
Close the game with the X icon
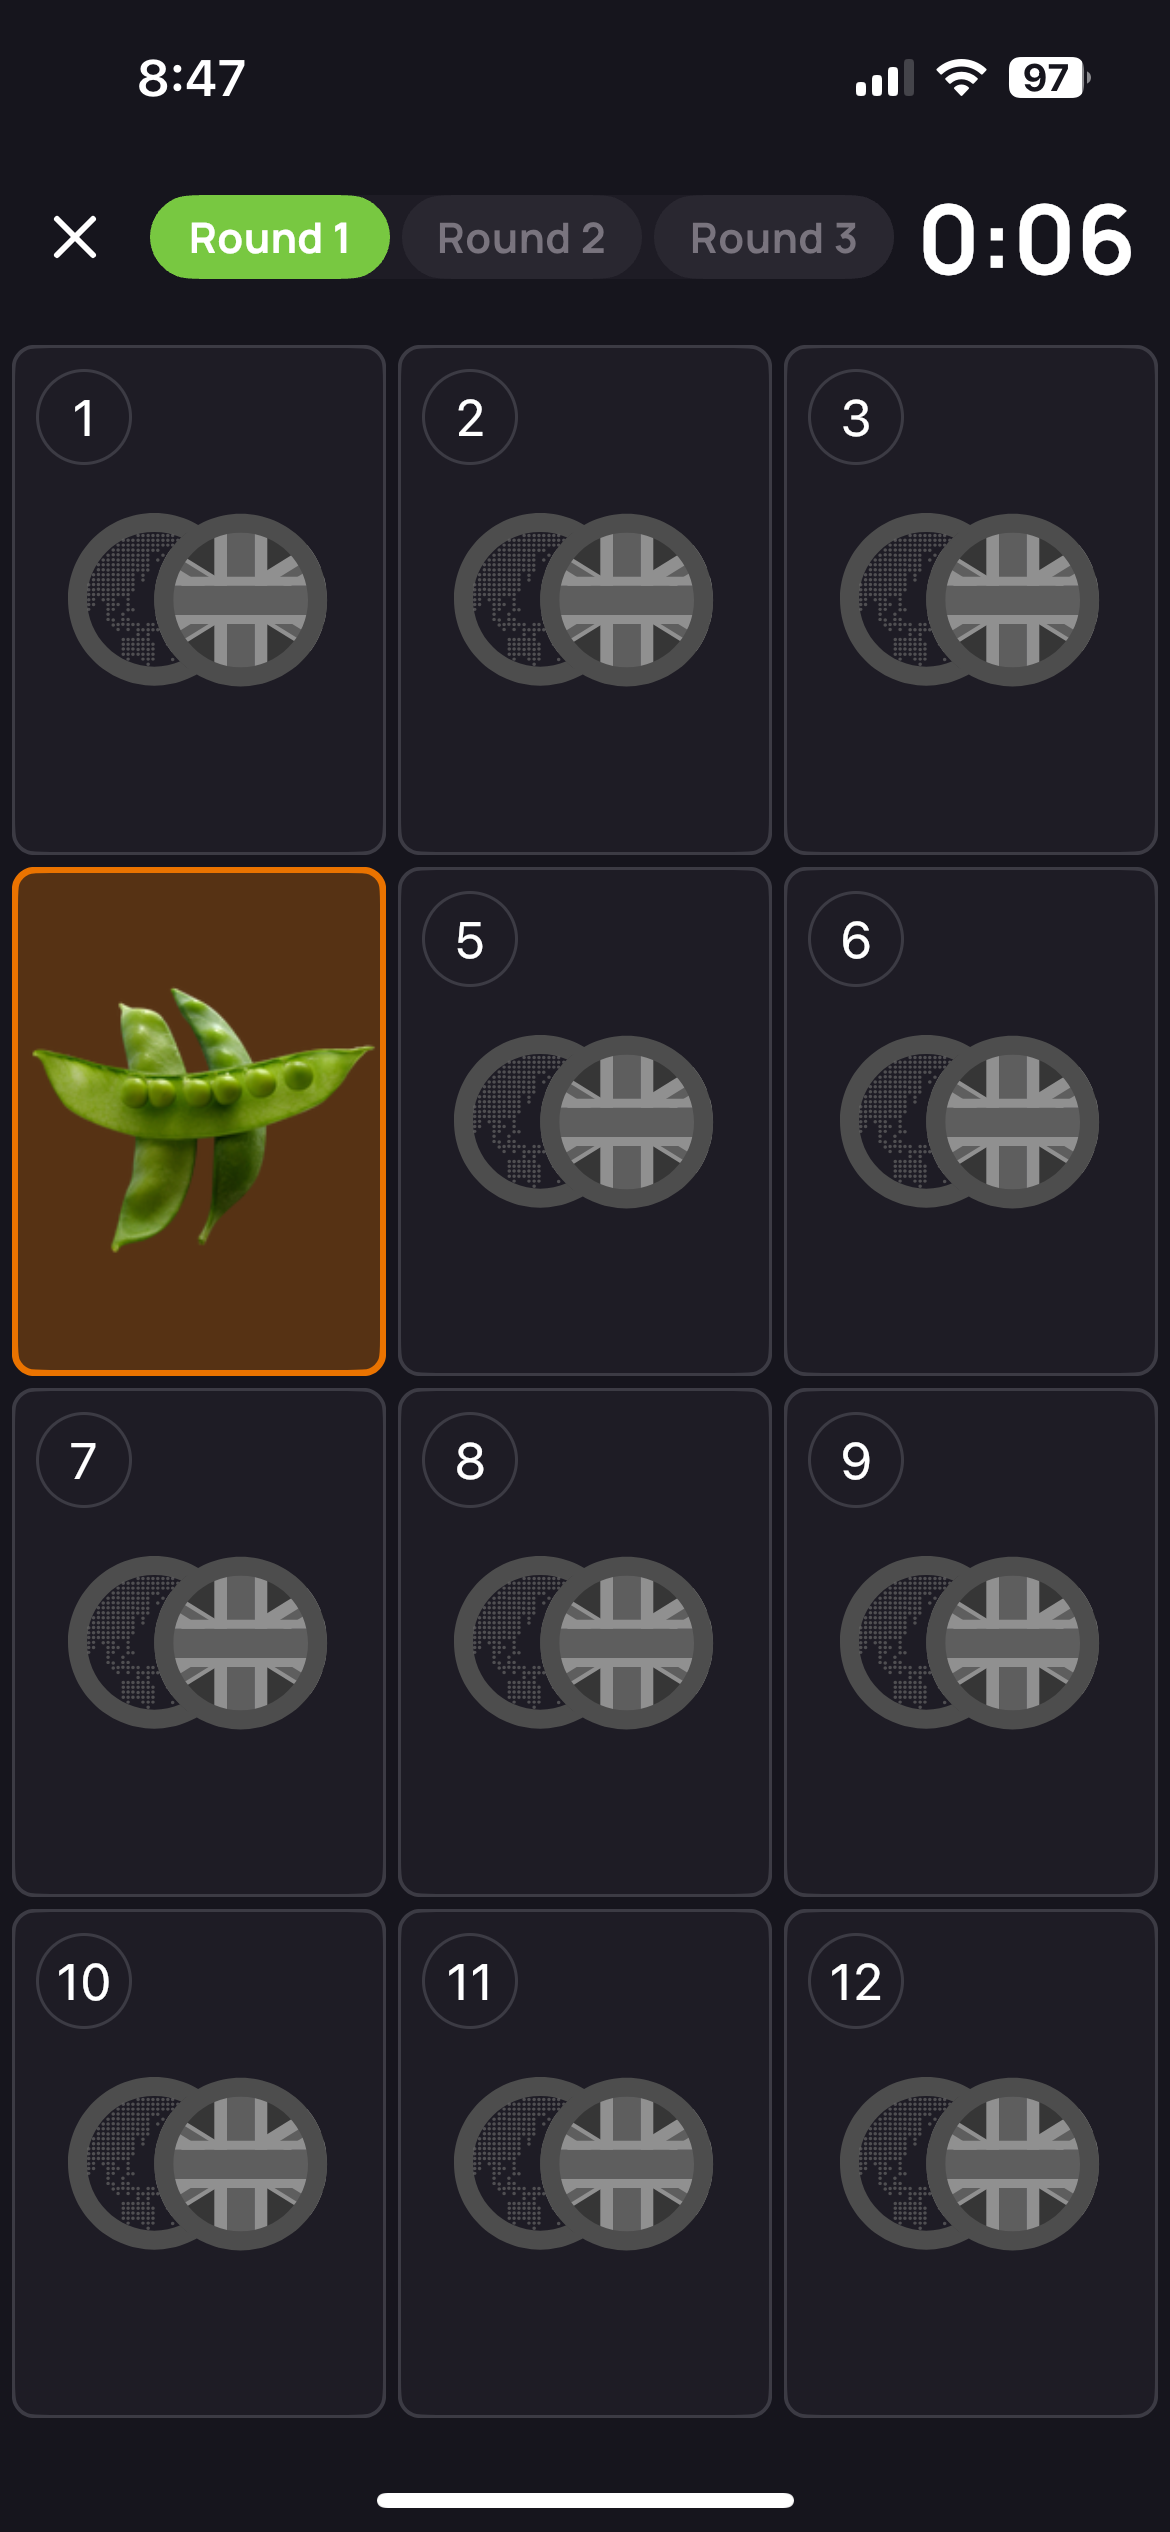(x=75, y=237)
